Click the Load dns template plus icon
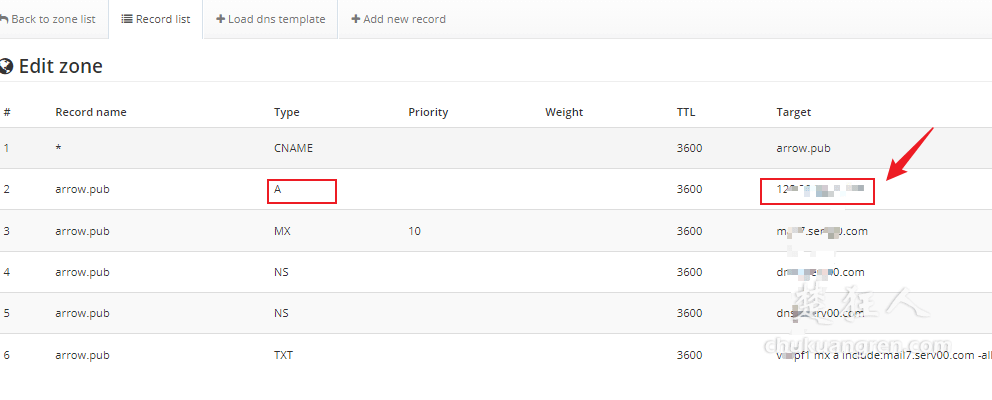Image resolution: width=992 pixels, height=400 pixels. pyautogui.click(x=220, y=19)
